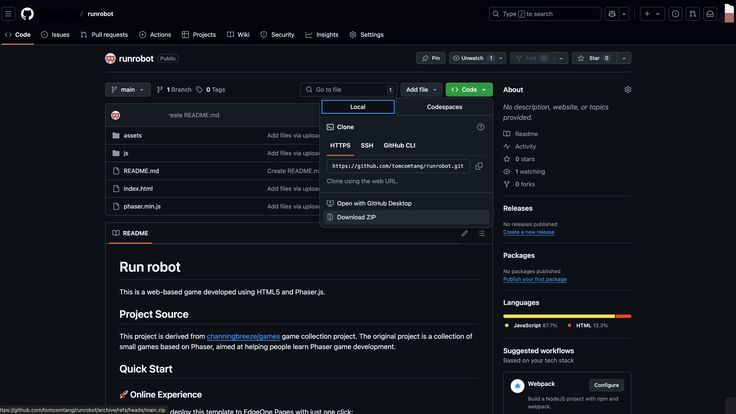Open the hamburger navigation menu

coord(8,14)
